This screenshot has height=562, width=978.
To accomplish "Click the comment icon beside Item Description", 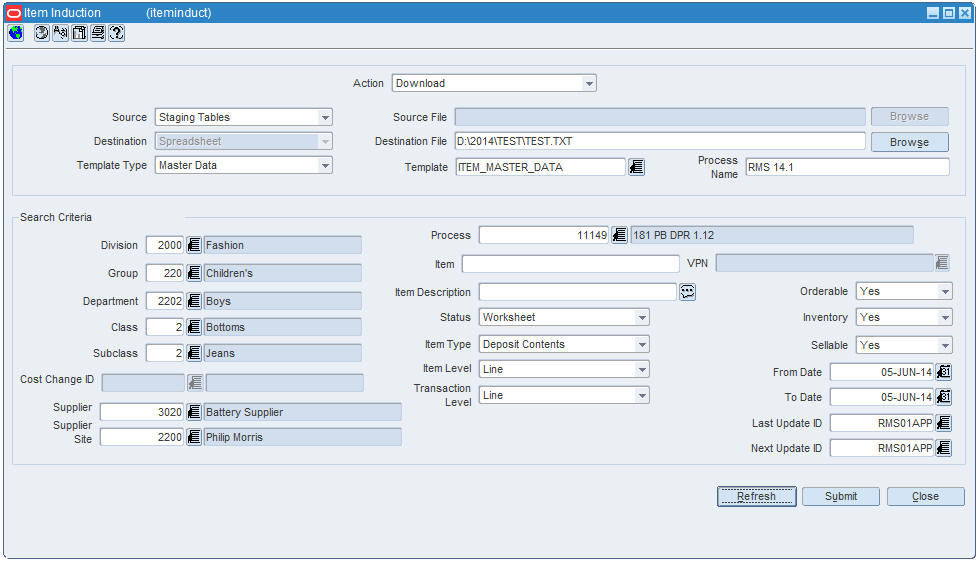I will point(687,292).
